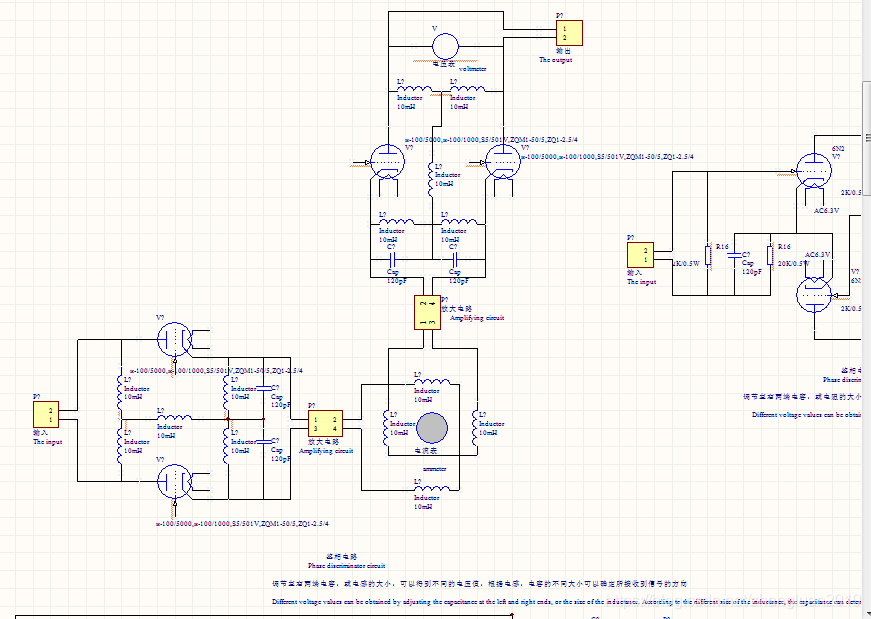Viewport: 871px width, 619px height.
Task: Click the 'ammeter' text label
Action: (x=434, y=469)
